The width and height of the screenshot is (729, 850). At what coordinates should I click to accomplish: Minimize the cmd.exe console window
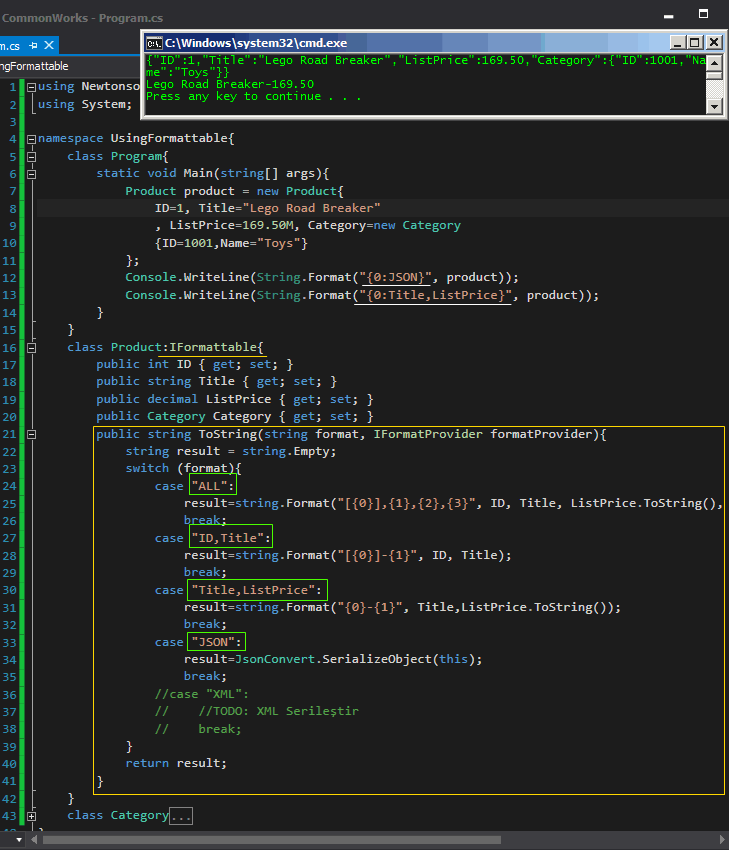click(x=677, y=42)
